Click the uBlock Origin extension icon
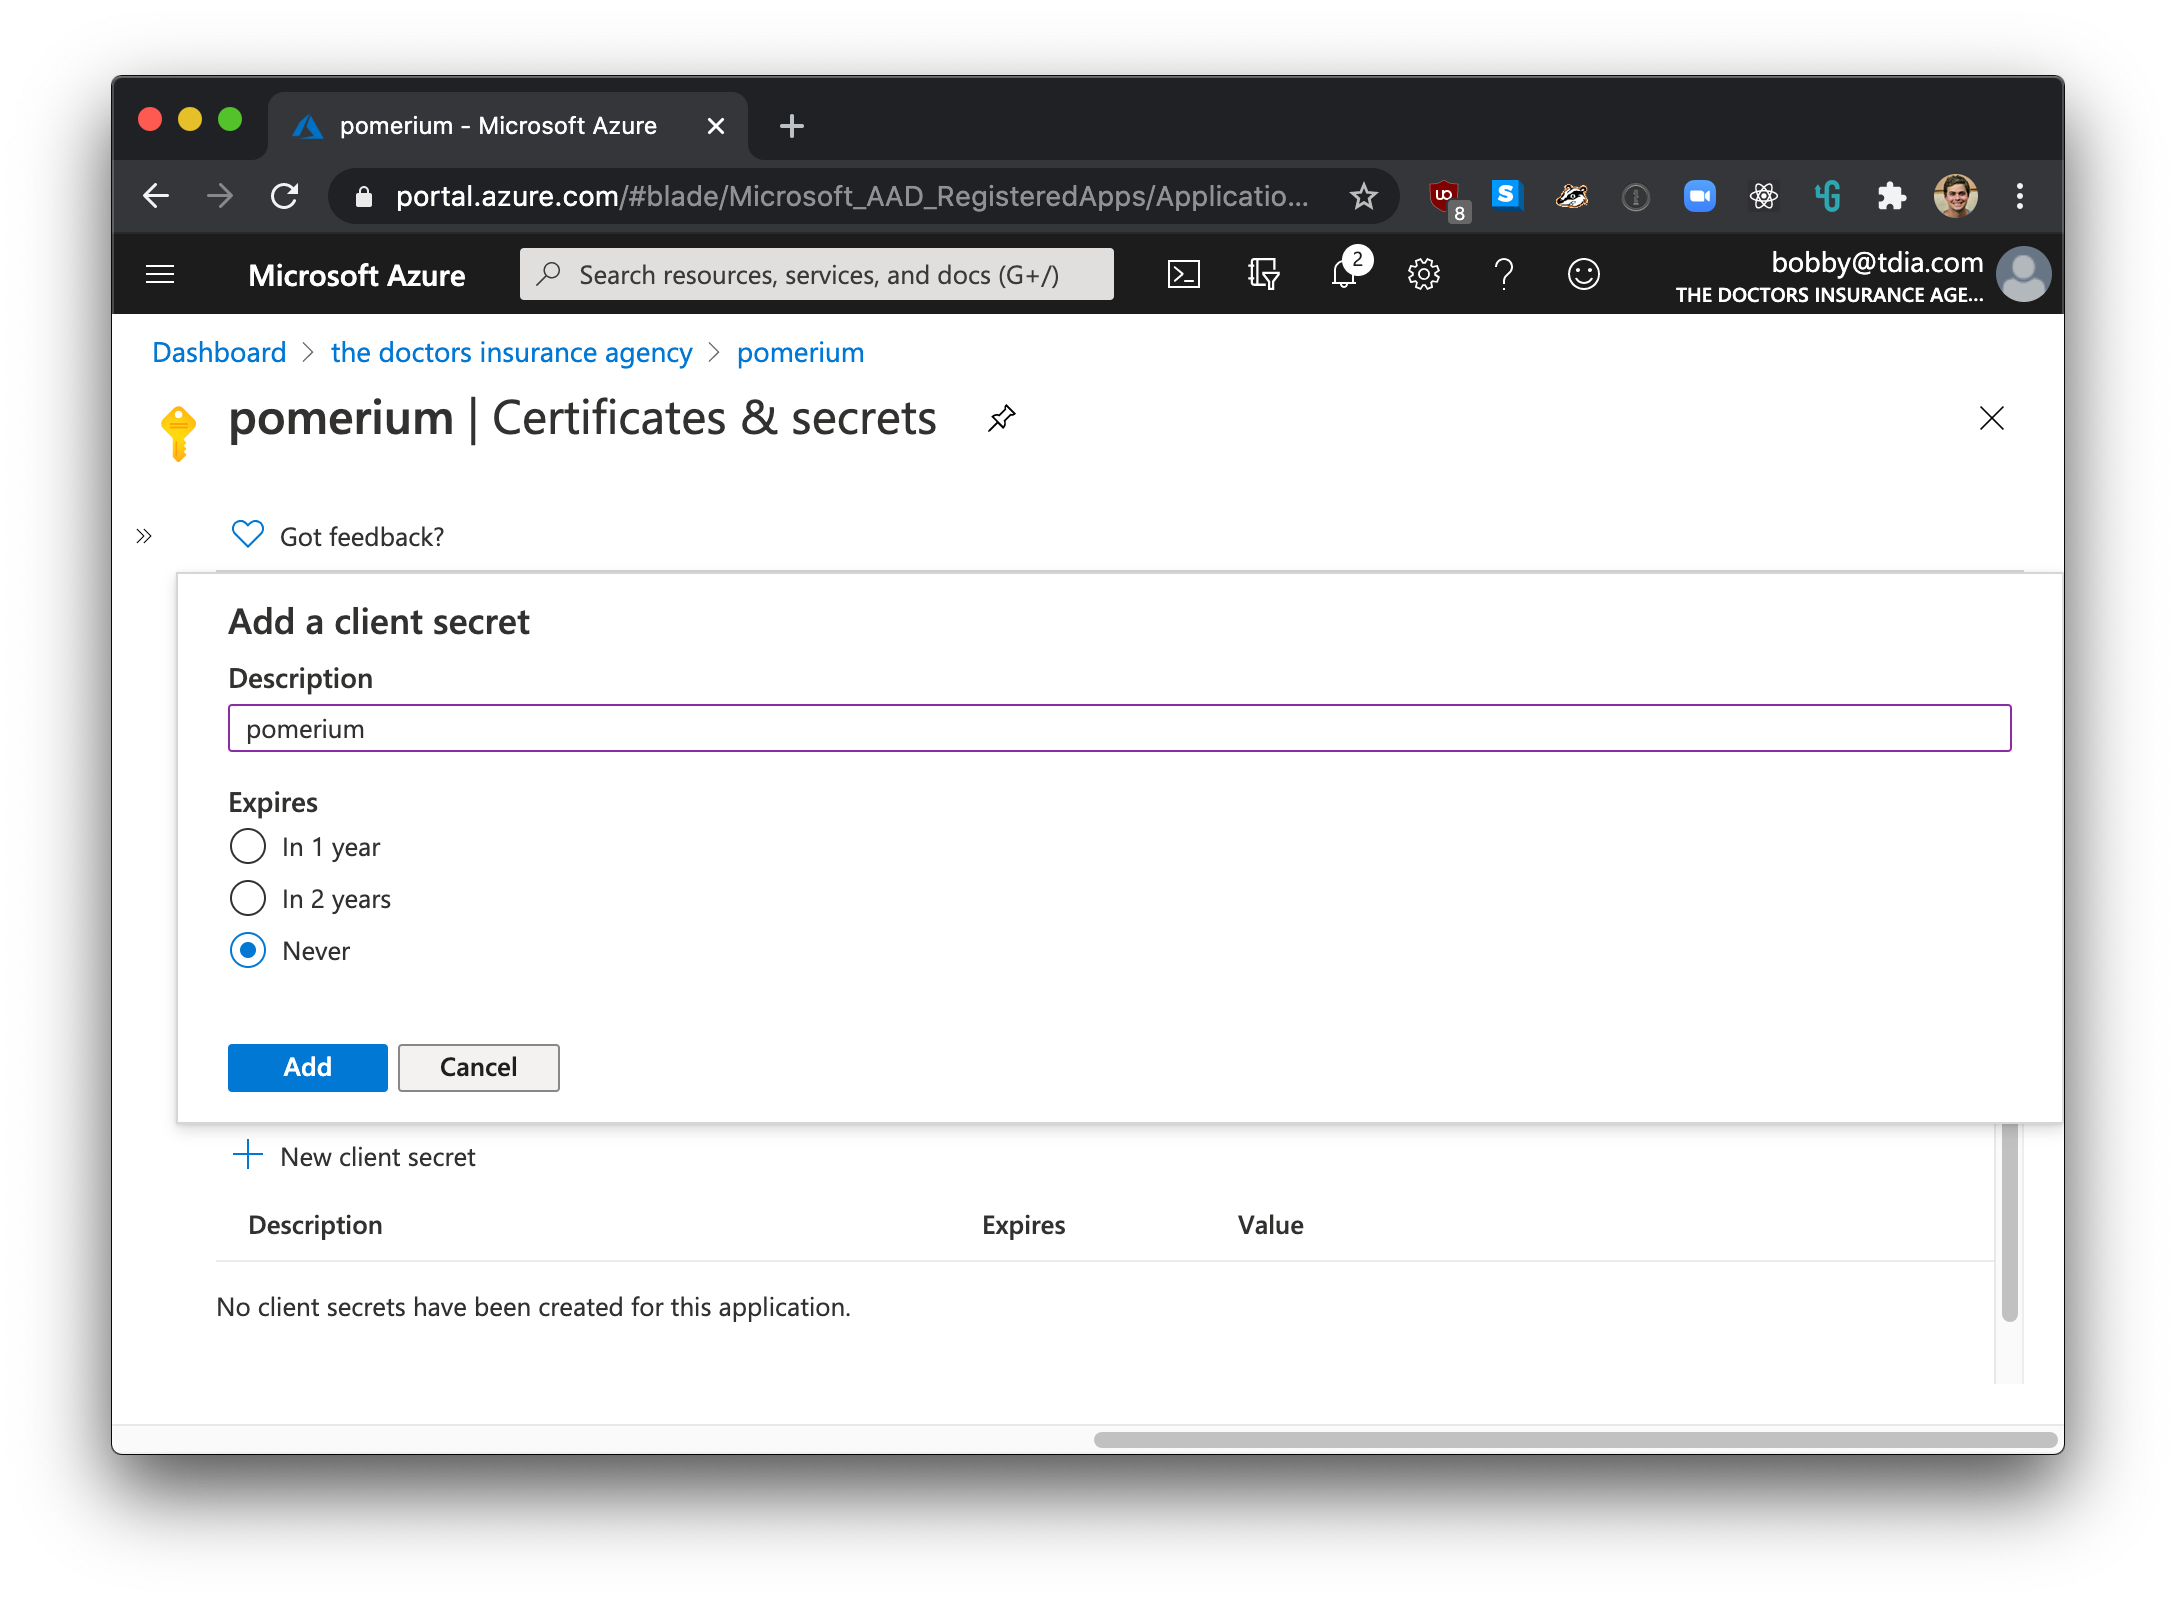The width and height of the screenshot is (2176, 1602). pos(1445,198)
